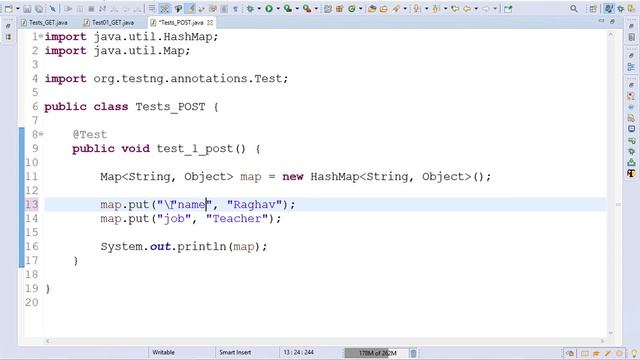The image size is (640, 360).
Task: Minimize the editor area
Action: click(601, 21)
